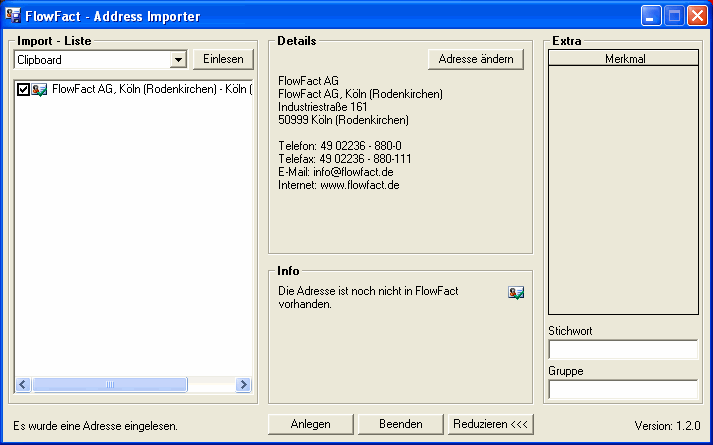Click the Telefon: 49 02236 - 880-0 line
This screenshot has width=713, height=445.
coord(340,146)
